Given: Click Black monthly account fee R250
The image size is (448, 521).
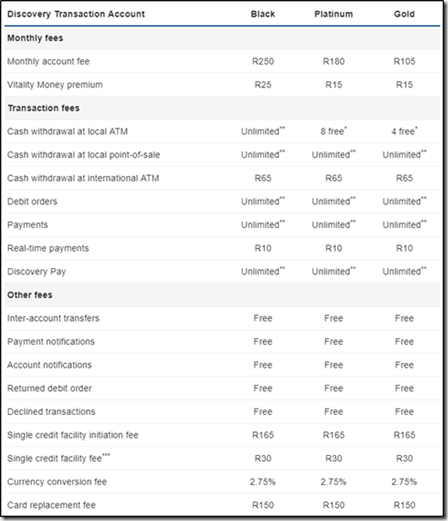Looking at the screenshot, I should 263,61.
